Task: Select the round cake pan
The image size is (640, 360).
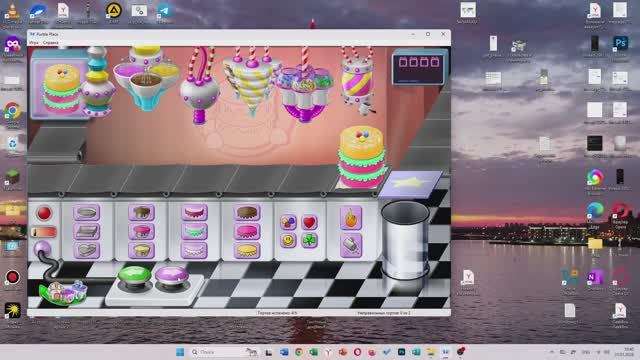Action: coord(86,212)
